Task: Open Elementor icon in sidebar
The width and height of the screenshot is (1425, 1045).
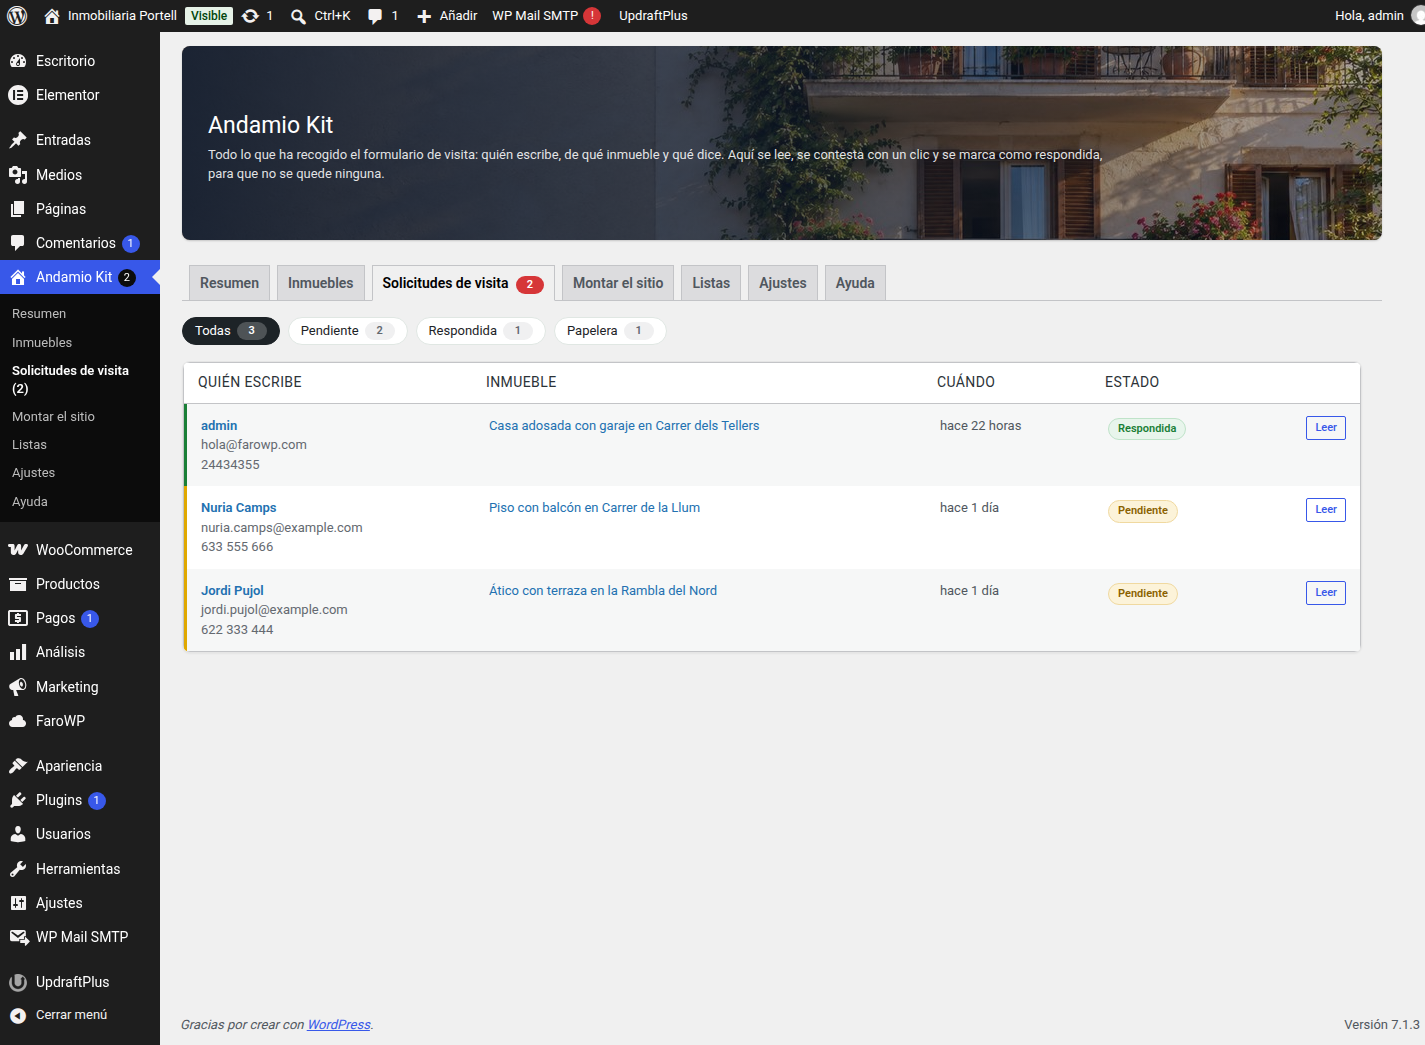Action: 18,95
